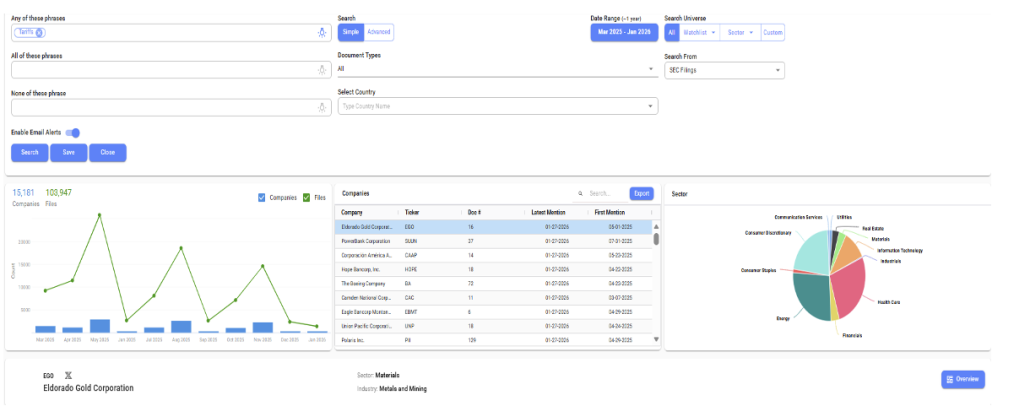Remove the Tariffs phrase chip
This screenshot has height=417, width=1030.
click(39, 33)
